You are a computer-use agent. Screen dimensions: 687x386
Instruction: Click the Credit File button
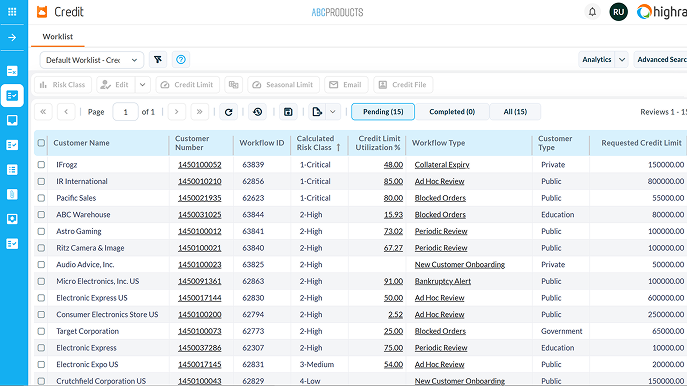[403, 85]
